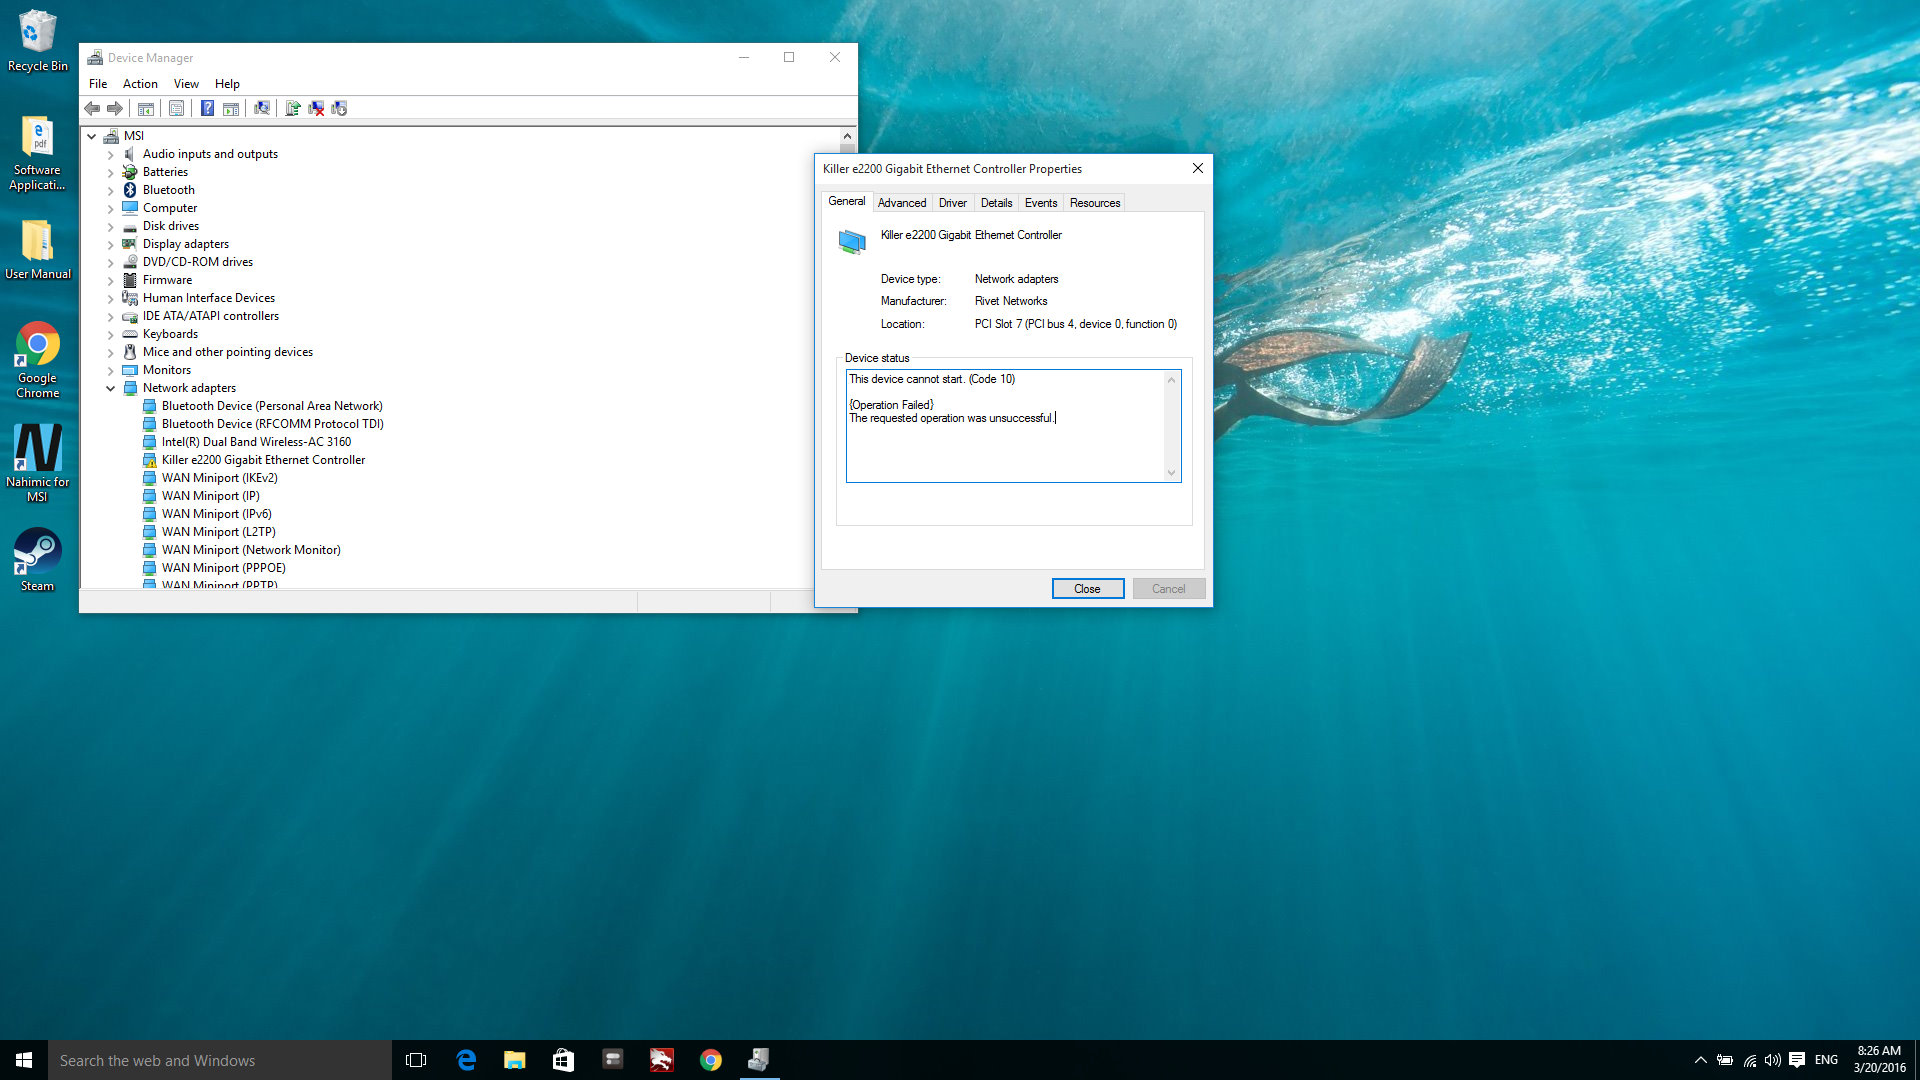Click the blue Help question mark toolbar icon

(x=207, y=108)
